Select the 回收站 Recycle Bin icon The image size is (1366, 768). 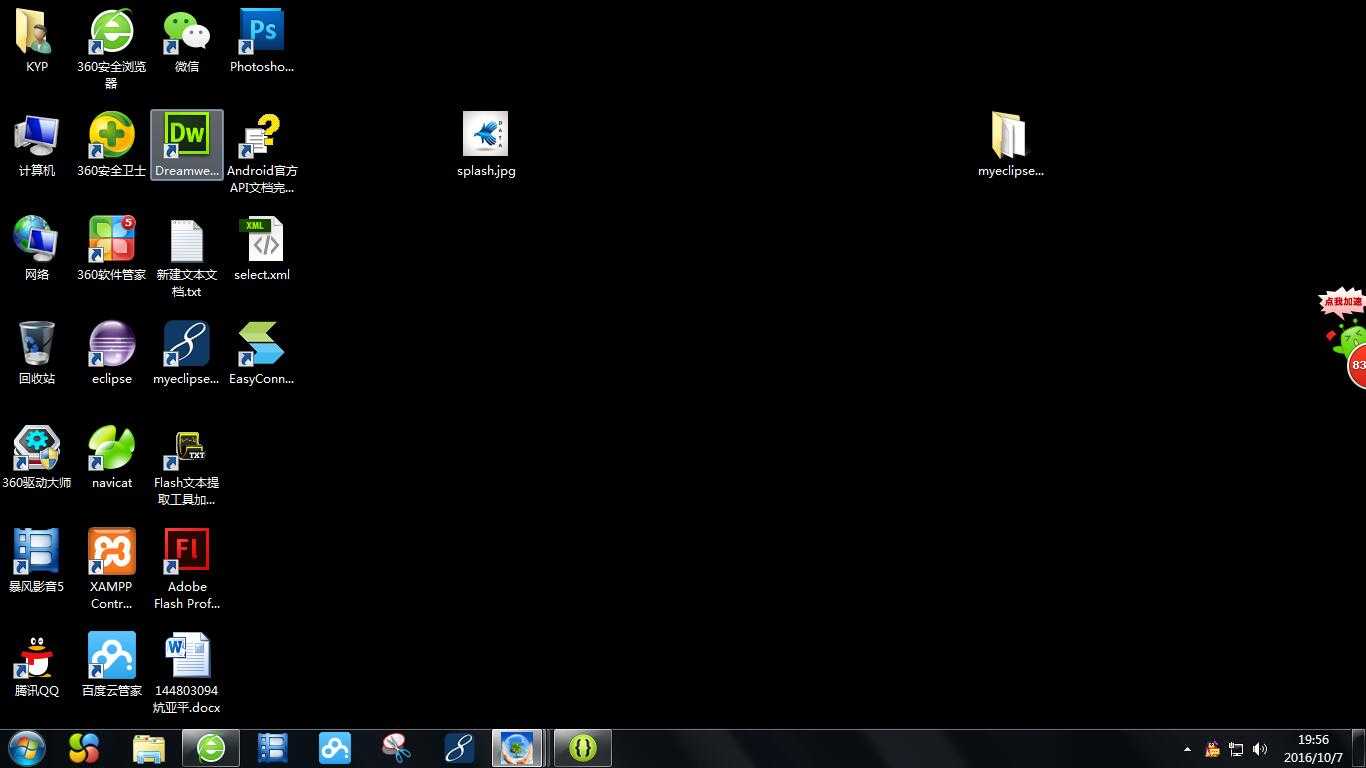pos(37,352)
